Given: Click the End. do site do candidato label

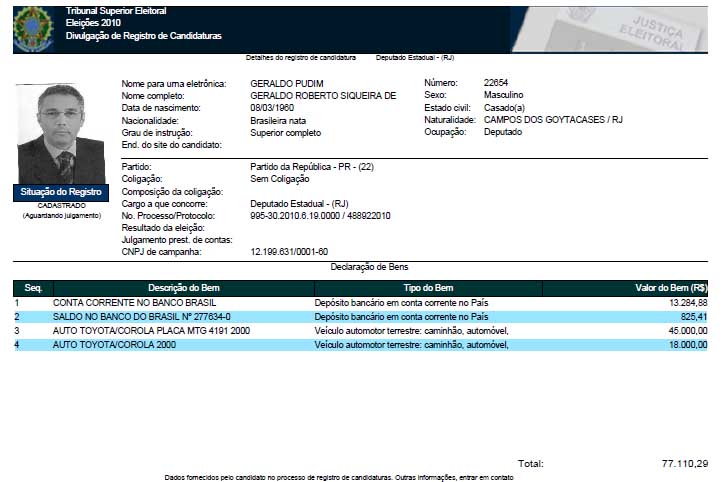Looking at the screenshot, I should pos(172,145).
